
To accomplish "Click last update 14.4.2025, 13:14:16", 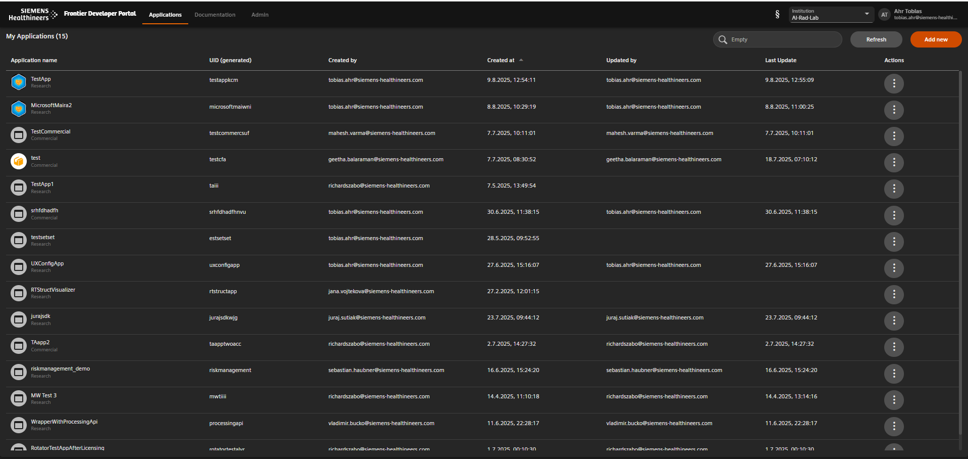I will tap(790, 397).
